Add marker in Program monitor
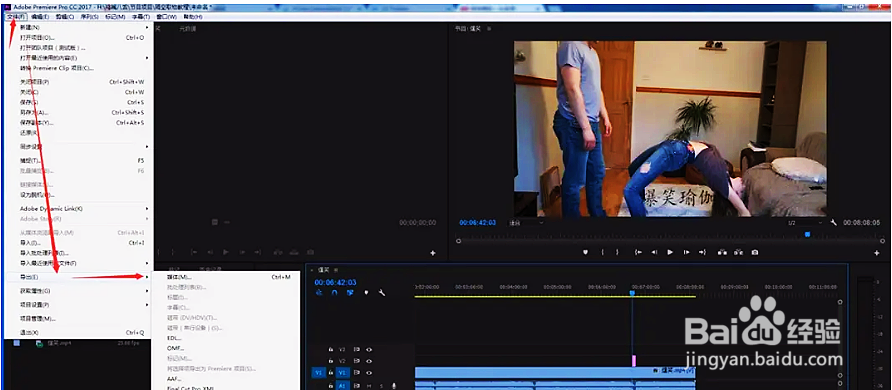Image resolution: width=892 pixels, height=390 pixels. 585,252
